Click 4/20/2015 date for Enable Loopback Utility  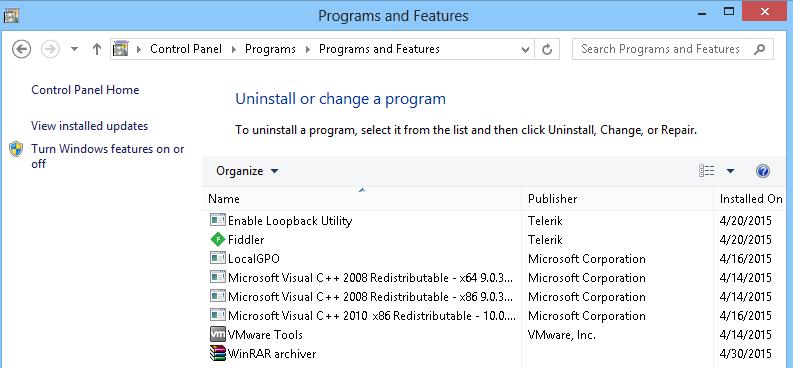(x=746, y=220)
